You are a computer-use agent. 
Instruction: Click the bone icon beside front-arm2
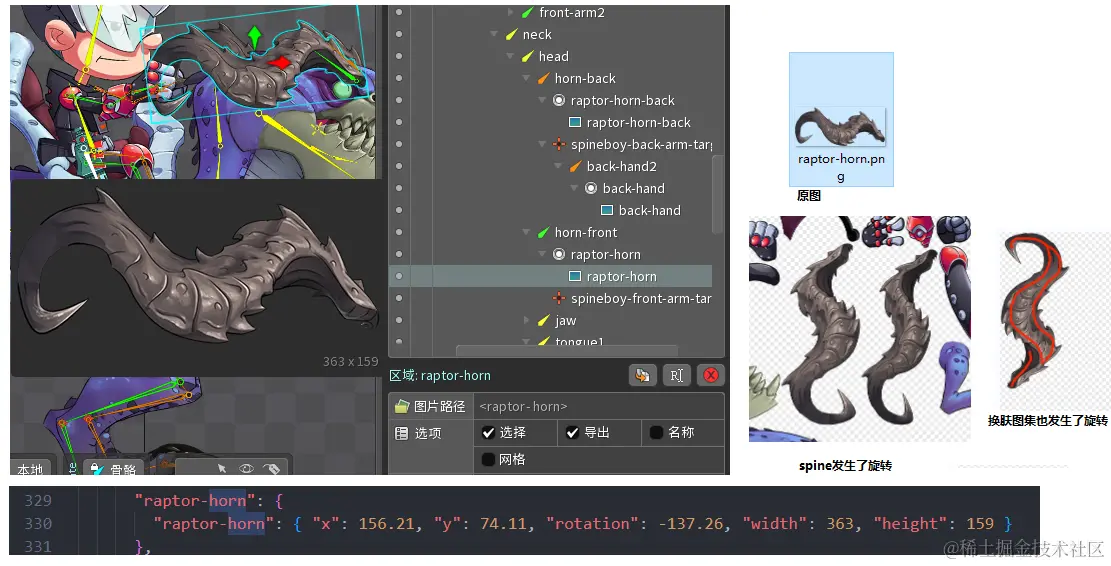coord(527,13)
